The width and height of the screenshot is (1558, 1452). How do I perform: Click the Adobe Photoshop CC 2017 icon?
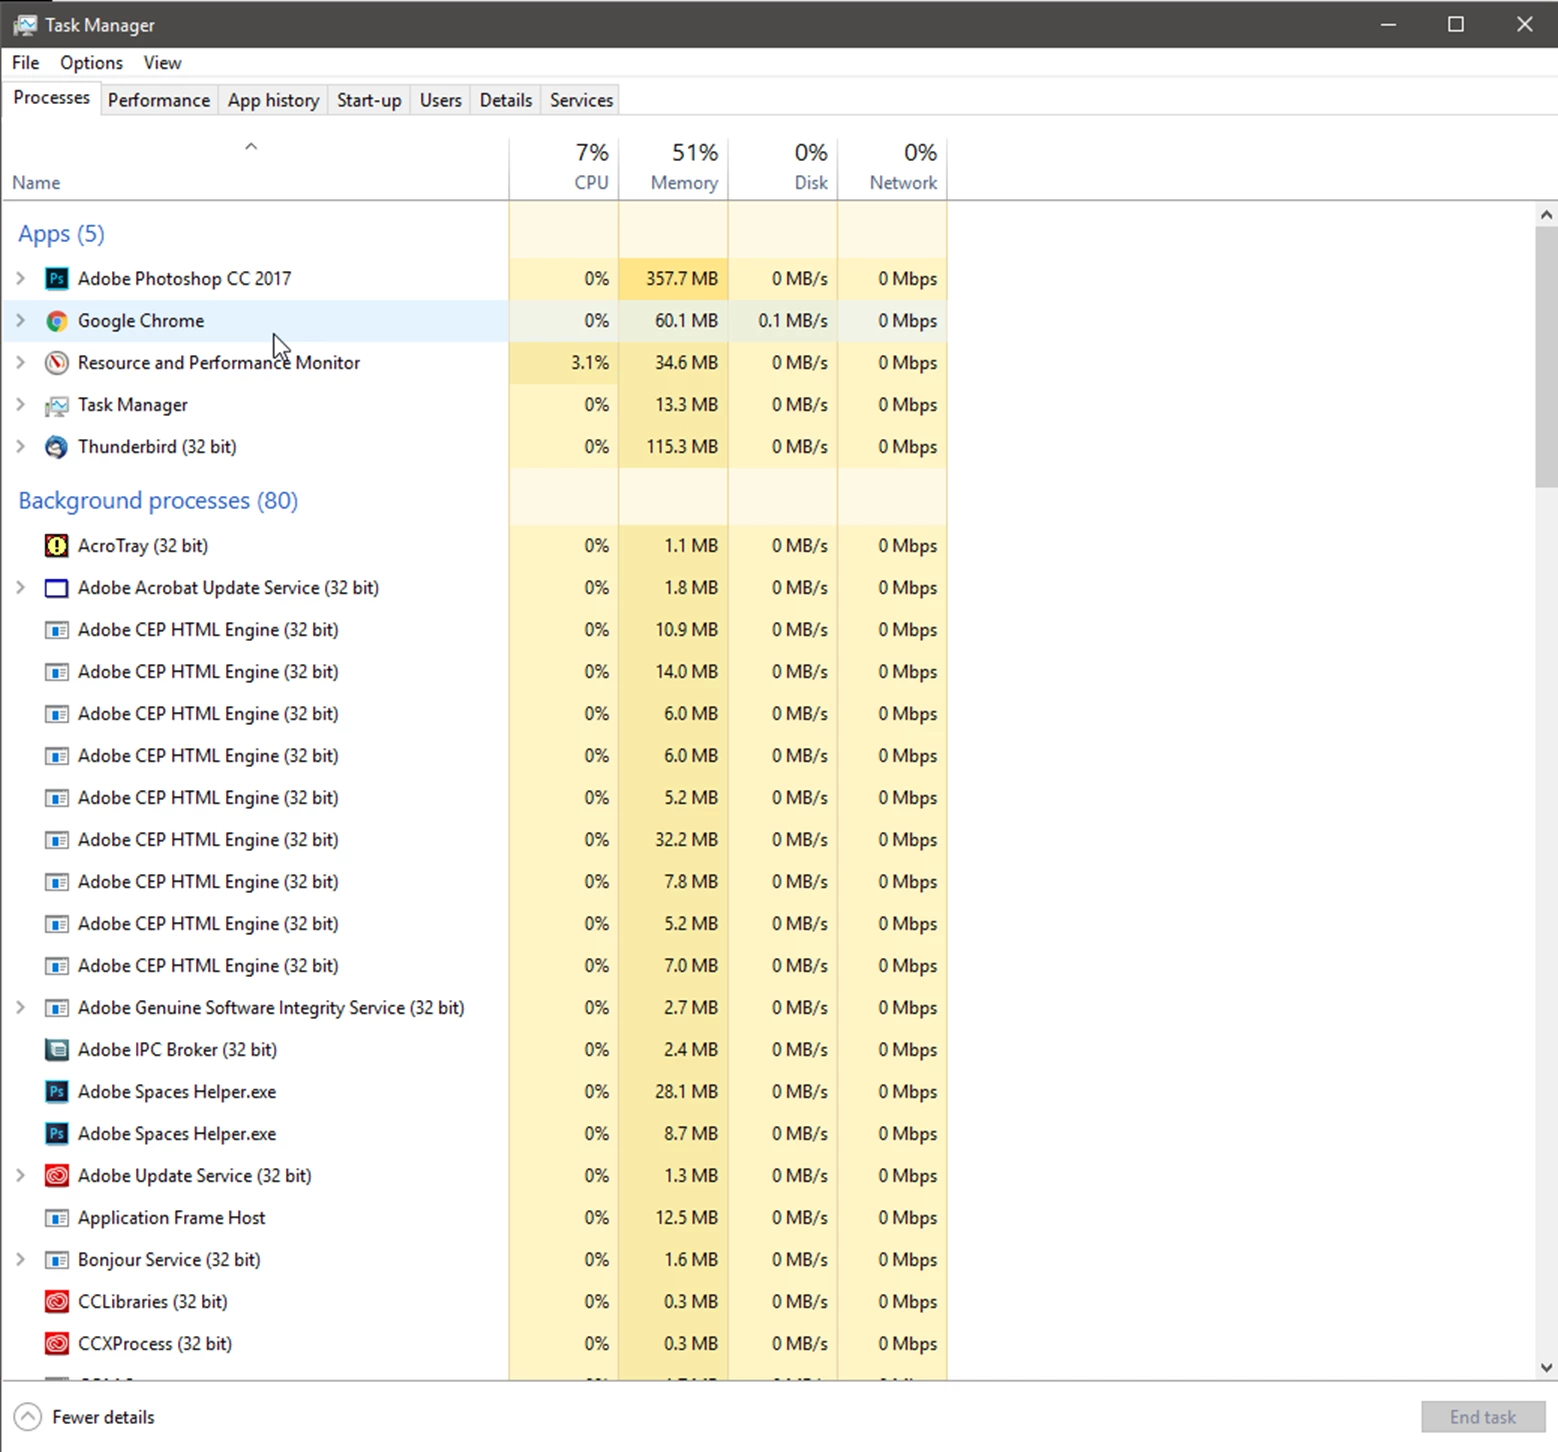click(57, 279)
